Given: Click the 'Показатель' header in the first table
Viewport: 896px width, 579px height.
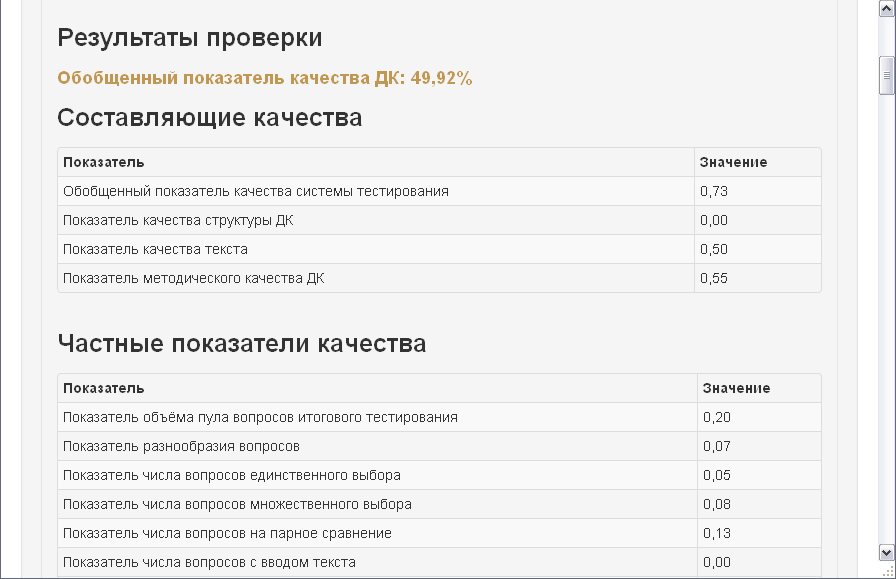Looking at the screenshot, I should coord(103,162).
